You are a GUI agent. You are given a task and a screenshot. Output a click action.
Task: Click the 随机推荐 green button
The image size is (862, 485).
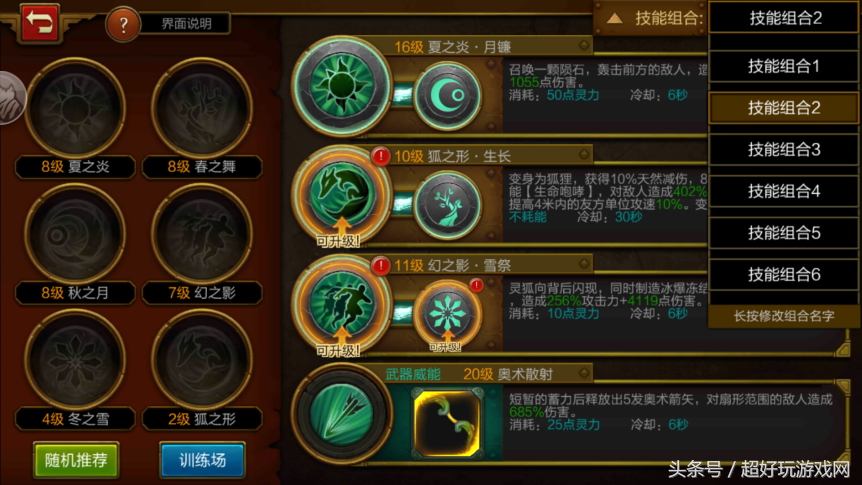click(76, 460)
